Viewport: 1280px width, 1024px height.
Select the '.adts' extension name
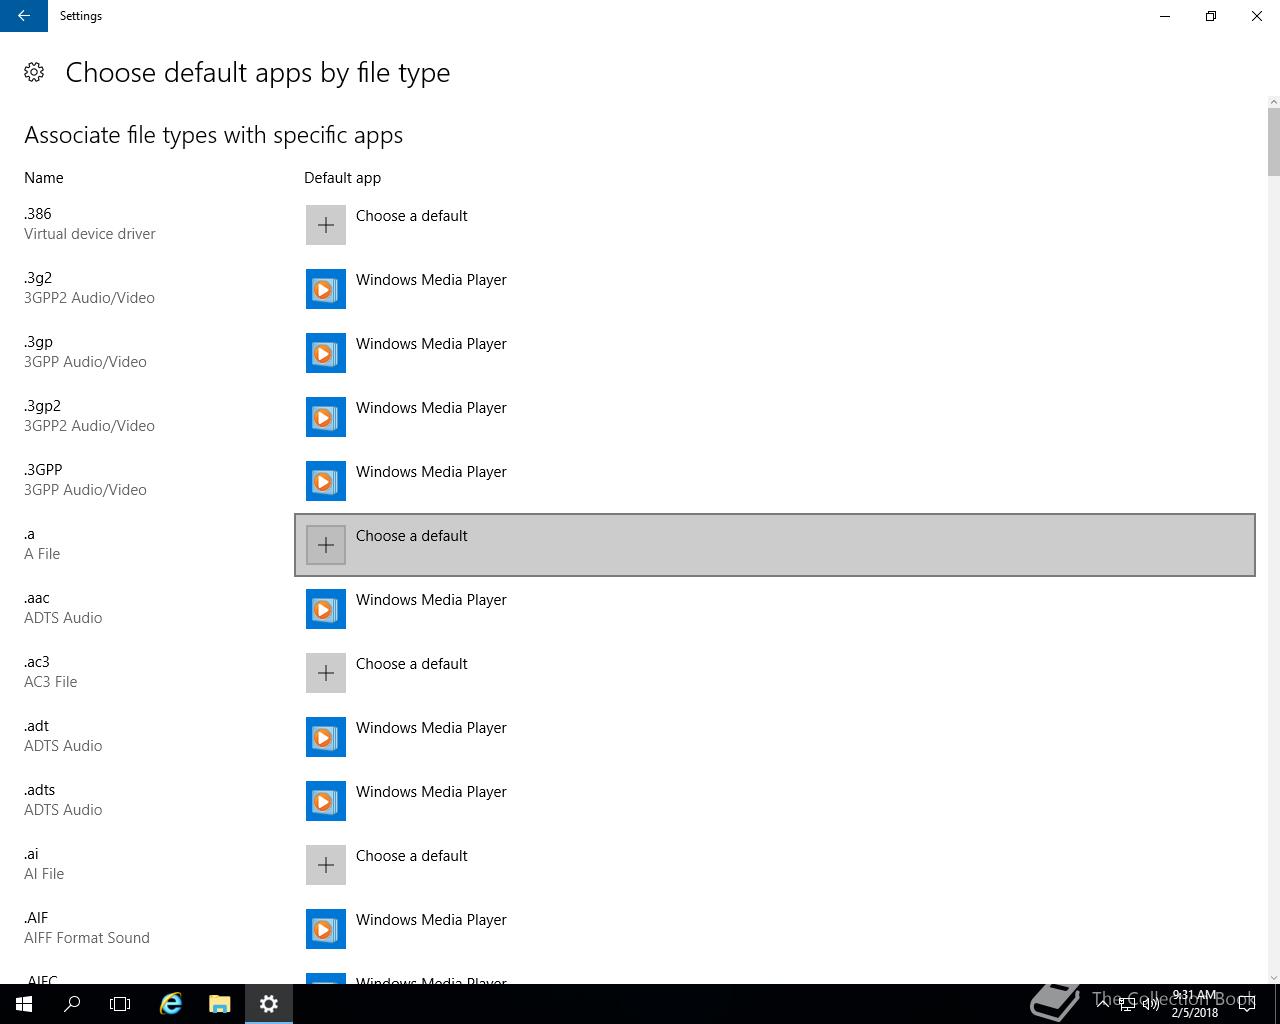[40, 790]
